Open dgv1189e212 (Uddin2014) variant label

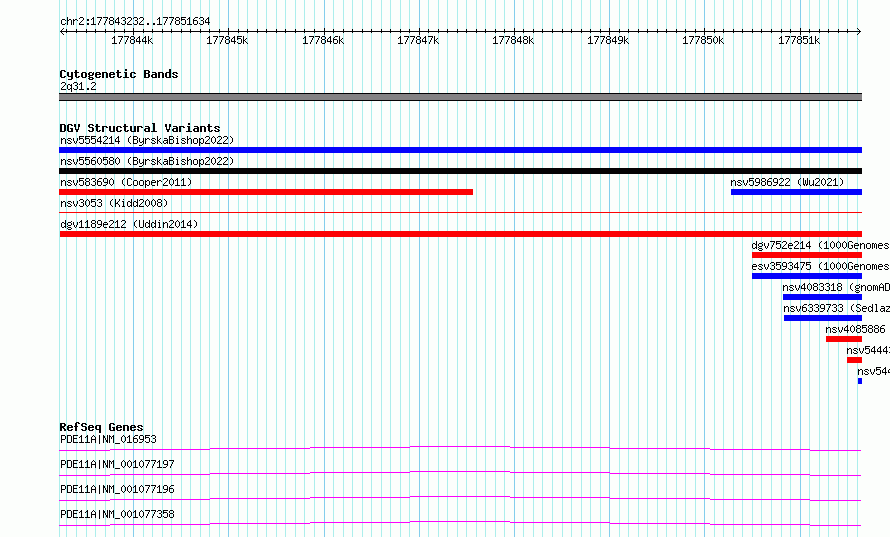[129, 224]
